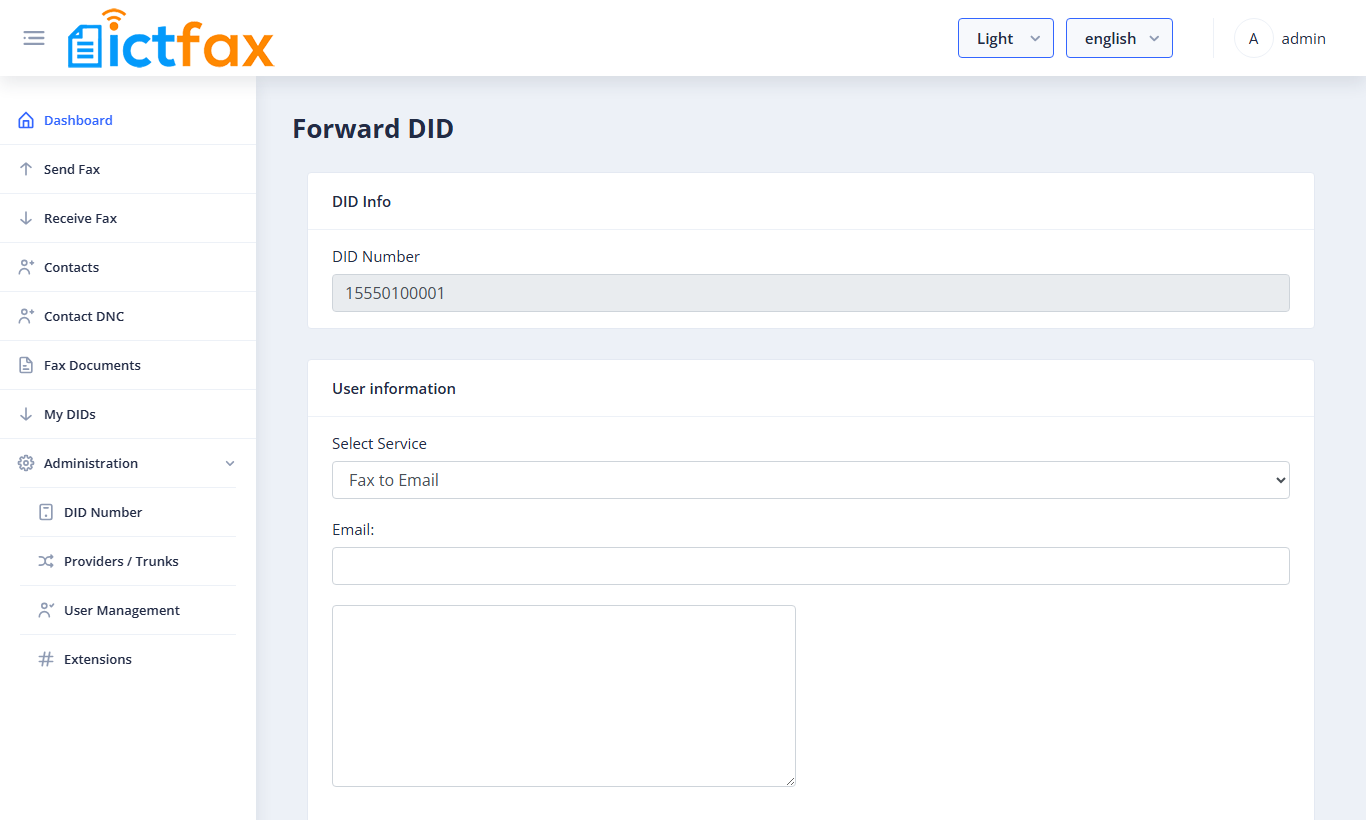This screenshot has width=1366, height=820.
Task: Open the Send Fax page
Action: click(x=72, y=169)
